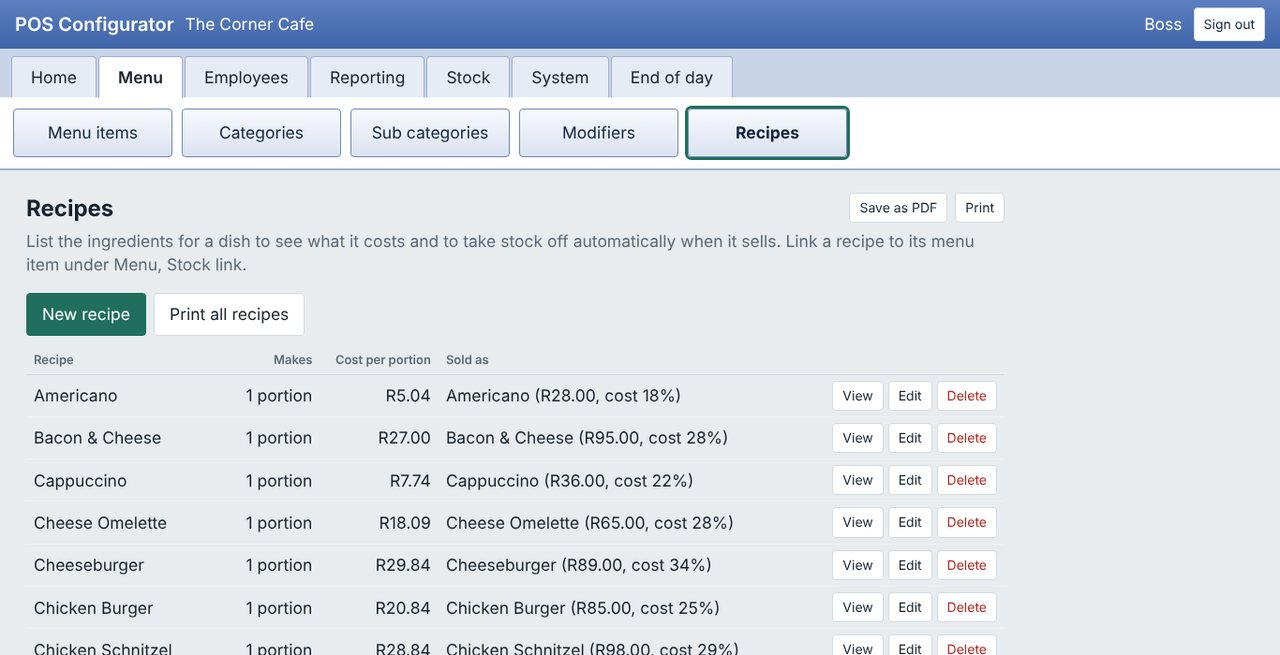Delete the Bacon & Cheese recipe
This screenshot has width=1280, height=655.
(967, 438)
